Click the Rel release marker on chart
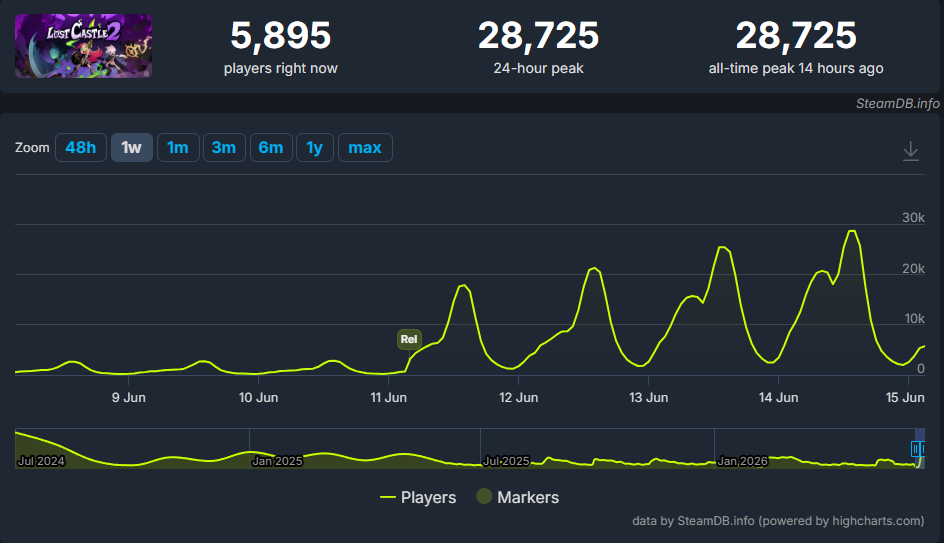 (409, 339)
